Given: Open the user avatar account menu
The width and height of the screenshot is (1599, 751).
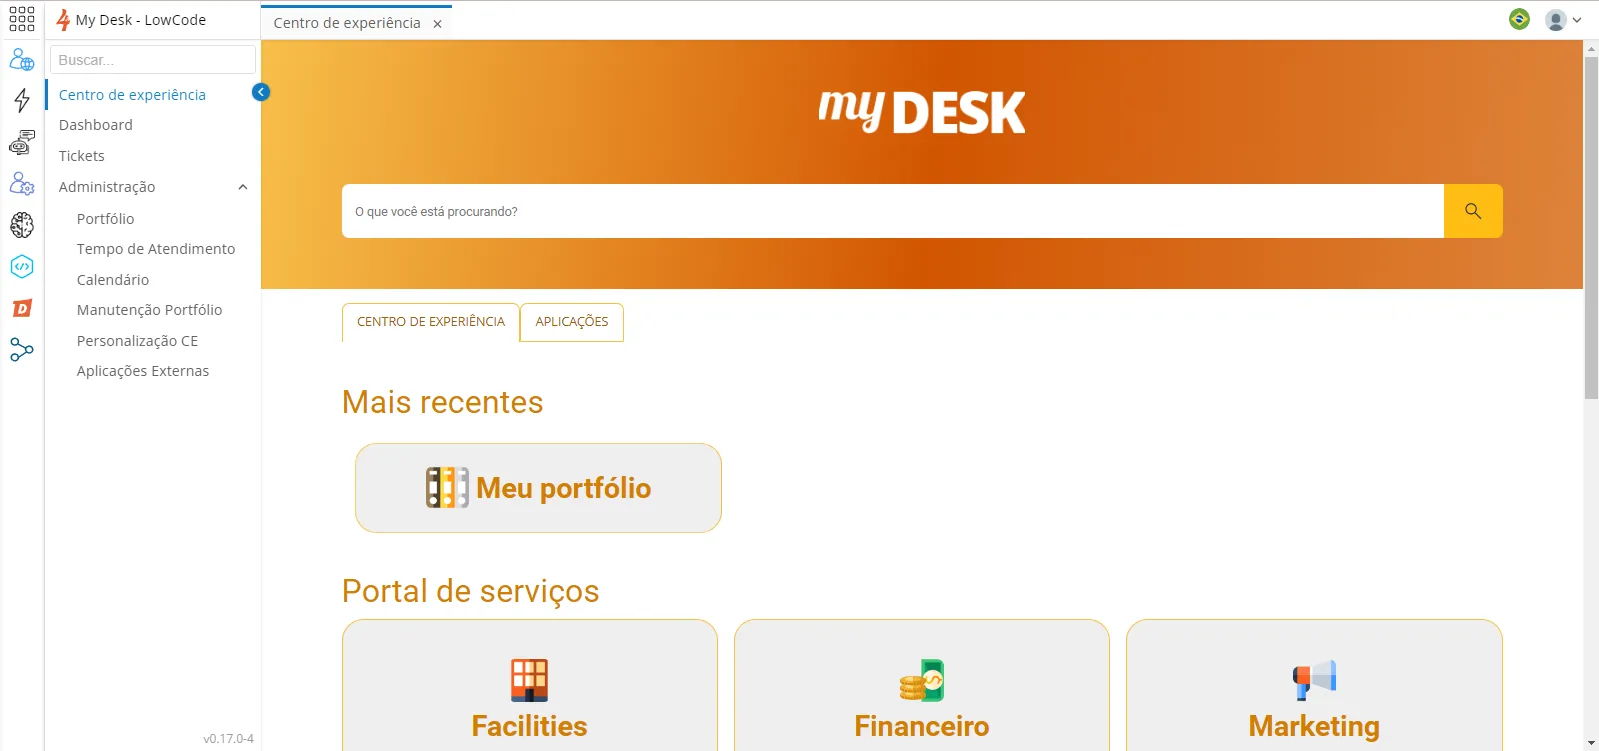Looking at the screenshot, I should [x=1562, y=20].
